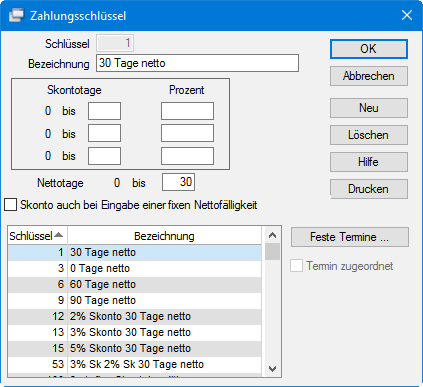Screen dimensions: 423x387
Task: Confirm the dialog with OK
Action: [x=369, y=49]
